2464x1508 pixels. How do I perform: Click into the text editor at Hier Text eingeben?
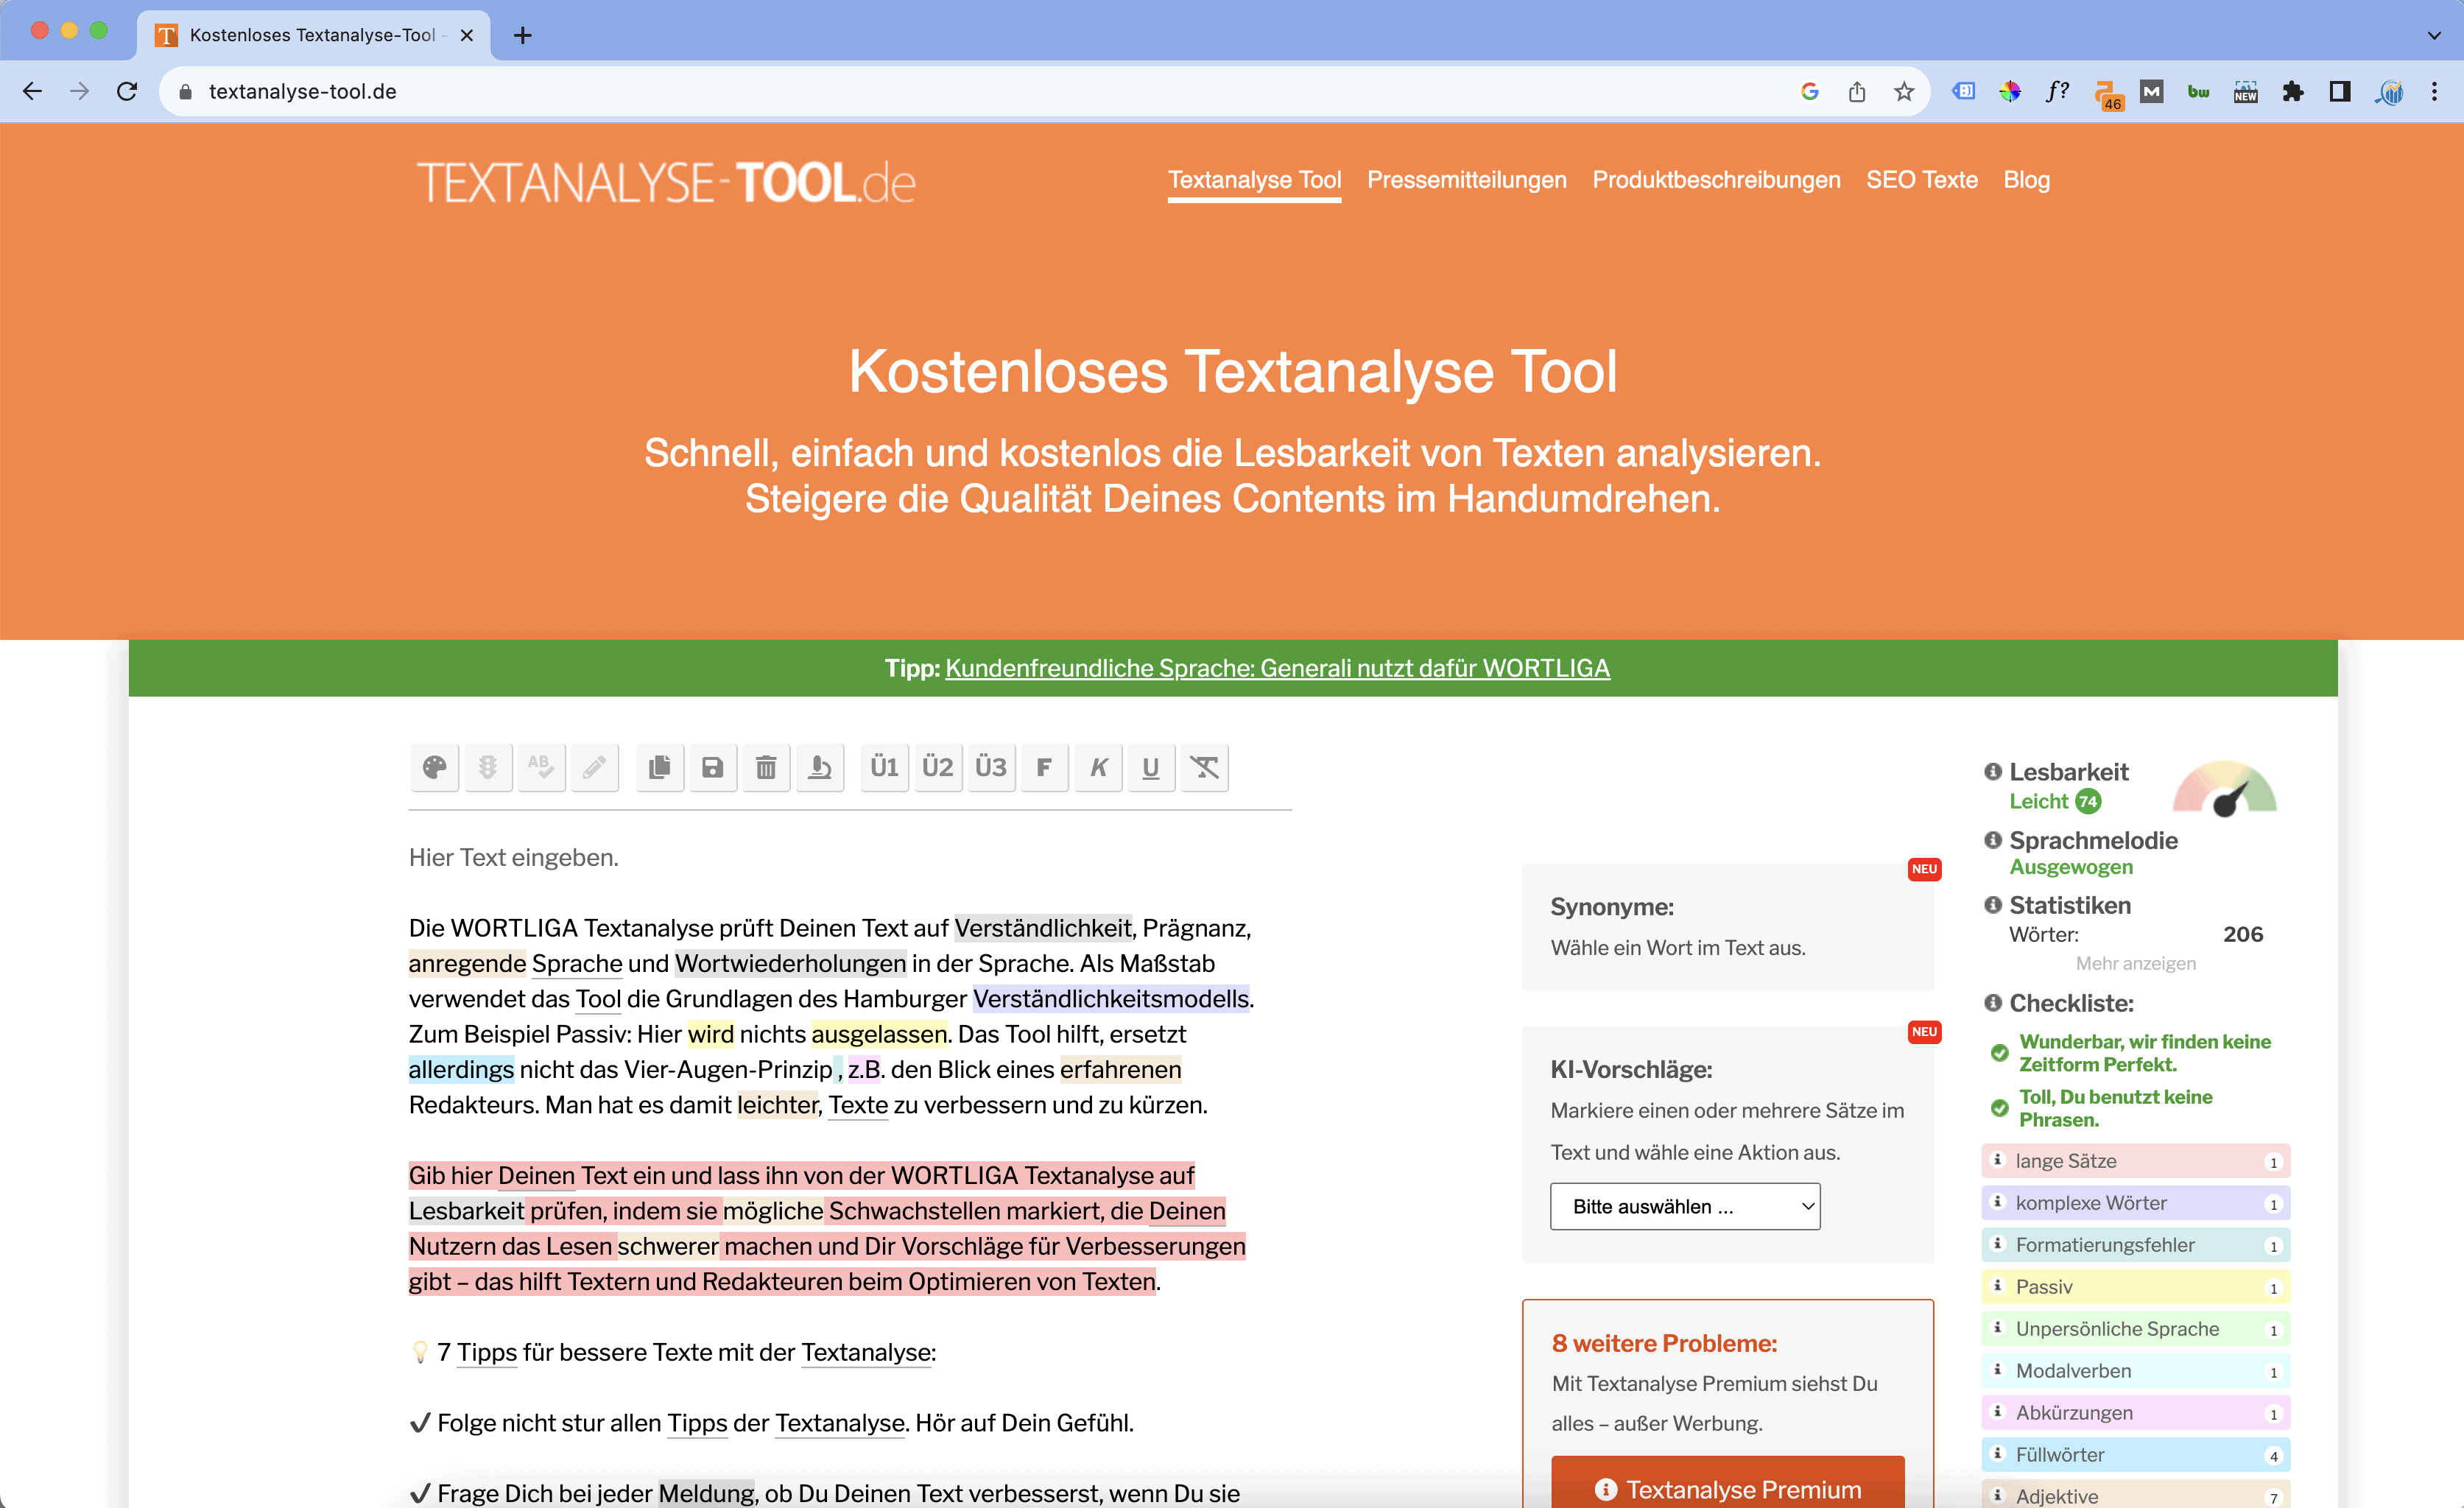[513, 857]
